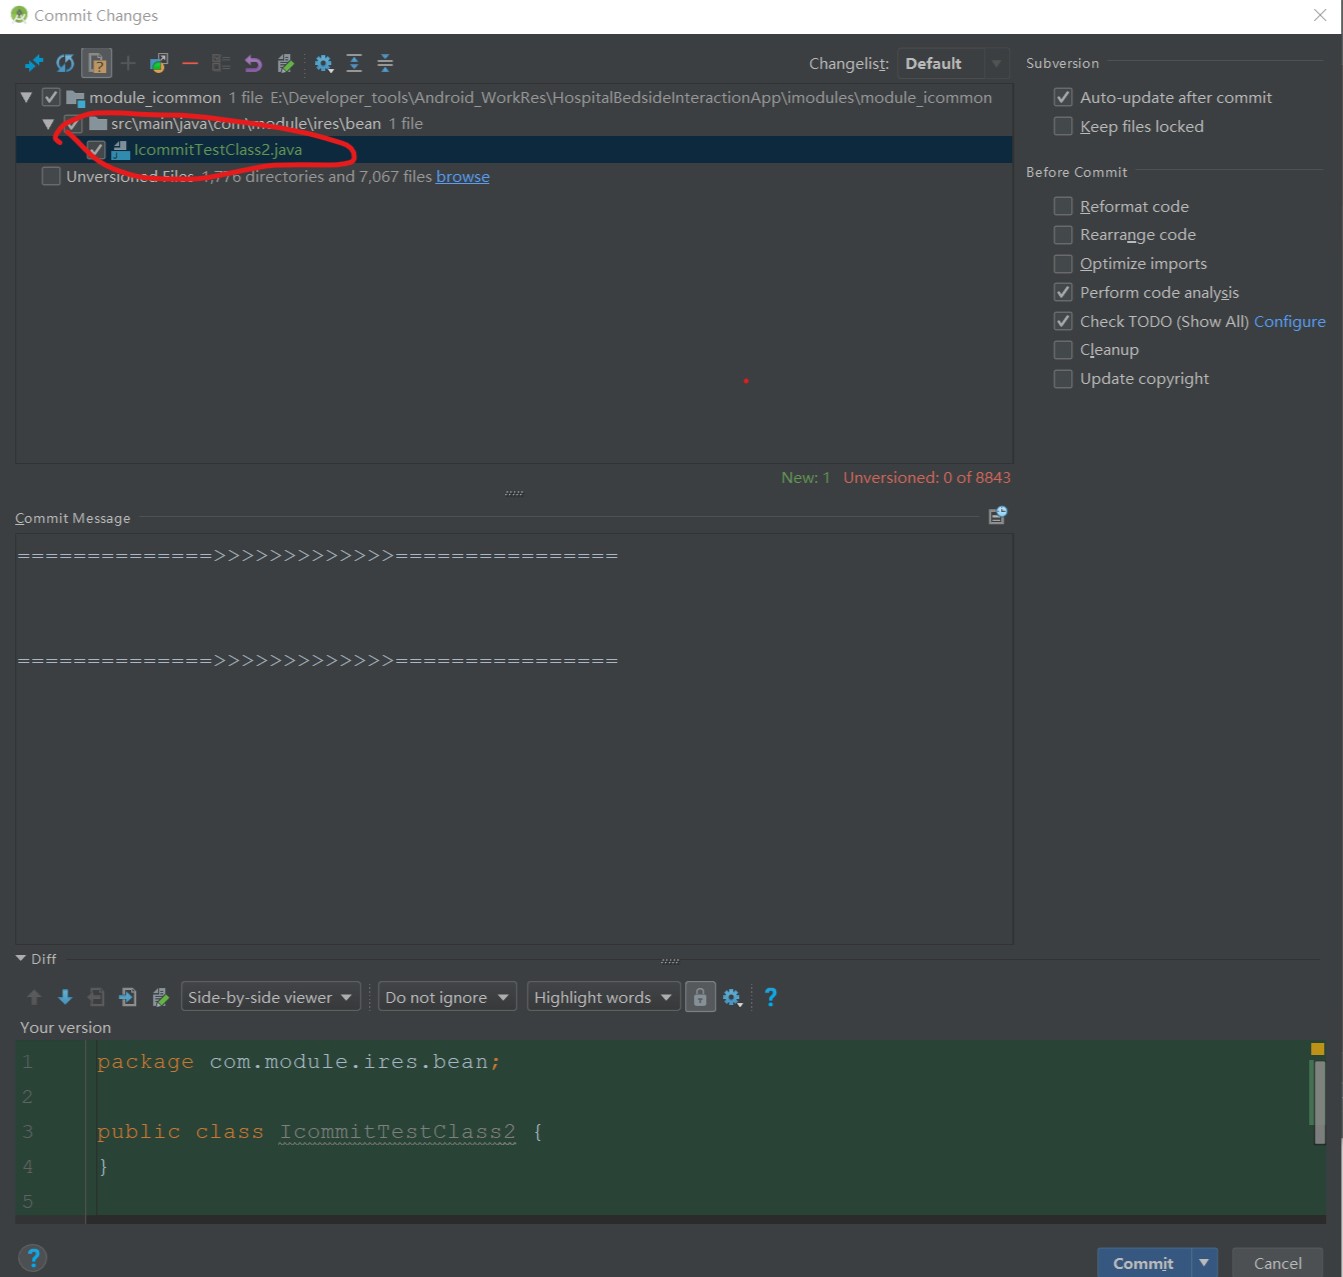Toggle the Unversioned Files checkbox
The width and height of the screenshot is (1343, 1277).
click(x=51, y=176)
